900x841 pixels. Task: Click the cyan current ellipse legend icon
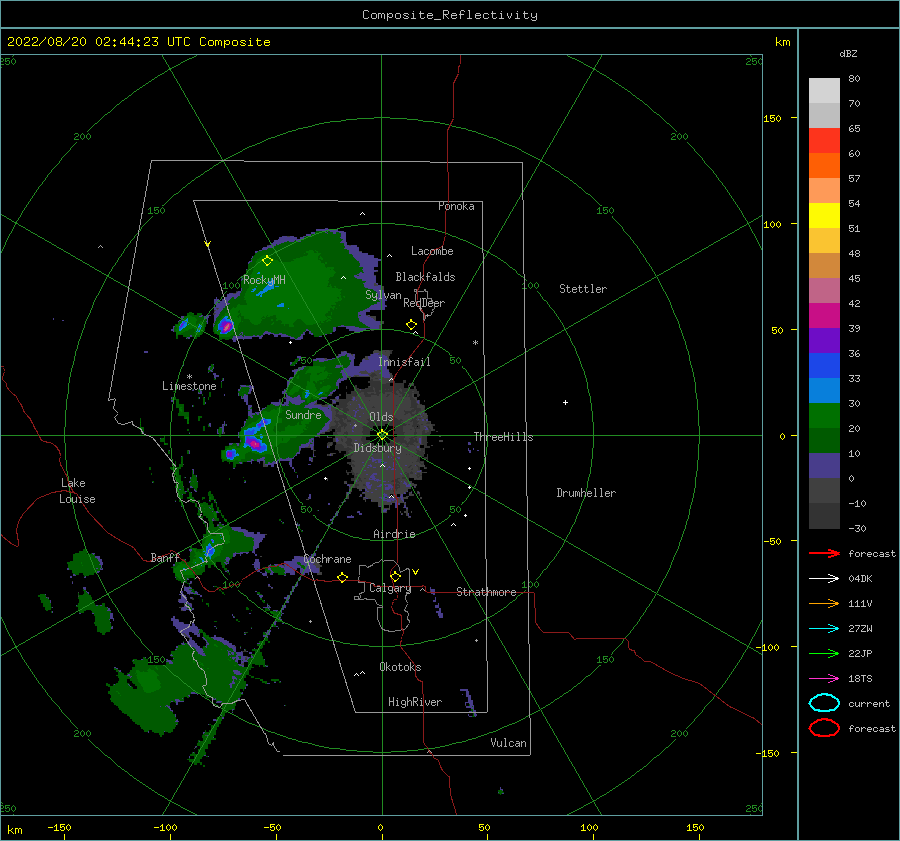(824, 703)
